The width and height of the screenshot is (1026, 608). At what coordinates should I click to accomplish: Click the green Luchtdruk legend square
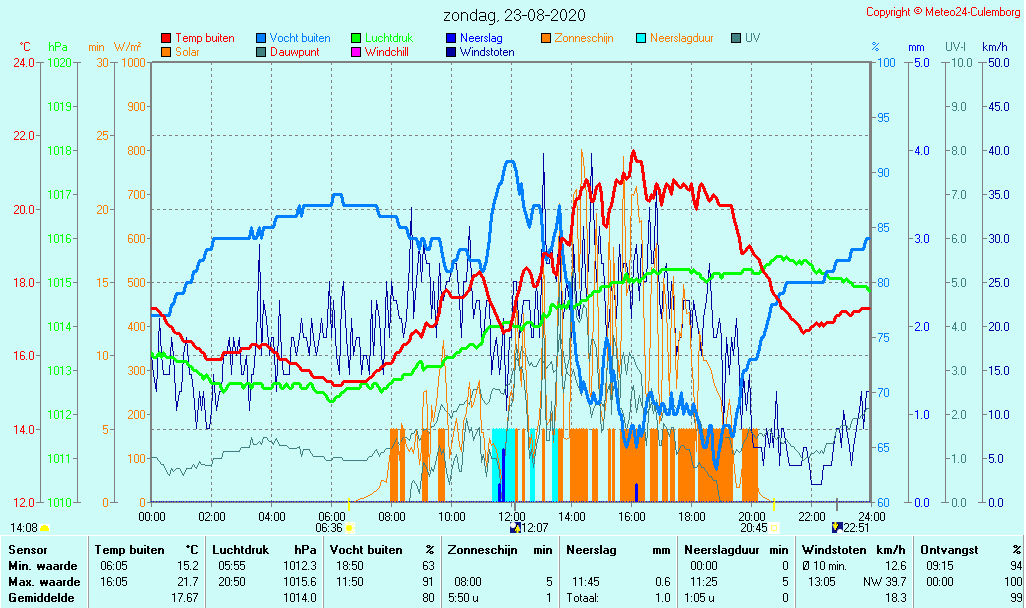pyautogui.click(x=356, y=39)
